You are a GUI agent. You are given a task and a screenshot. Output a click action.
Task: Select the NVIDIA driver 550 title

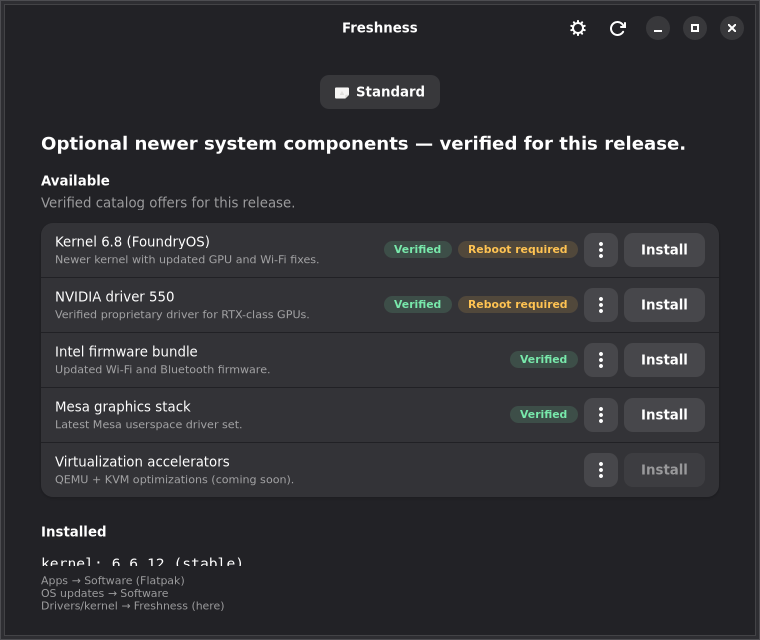(x=114, y=296)
